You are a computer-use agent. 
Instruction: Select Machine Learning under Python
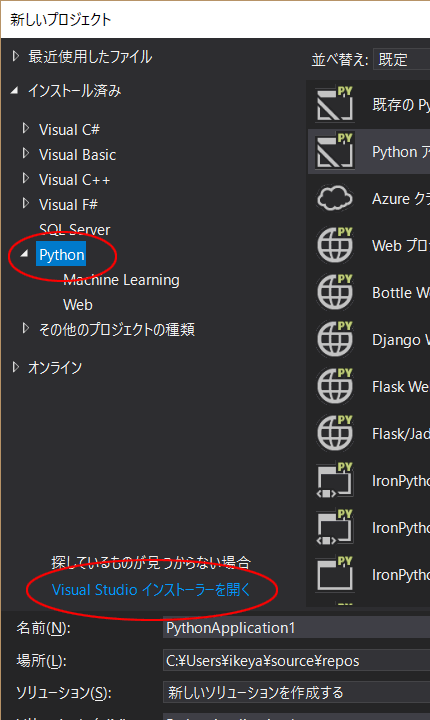pos(121,280)
